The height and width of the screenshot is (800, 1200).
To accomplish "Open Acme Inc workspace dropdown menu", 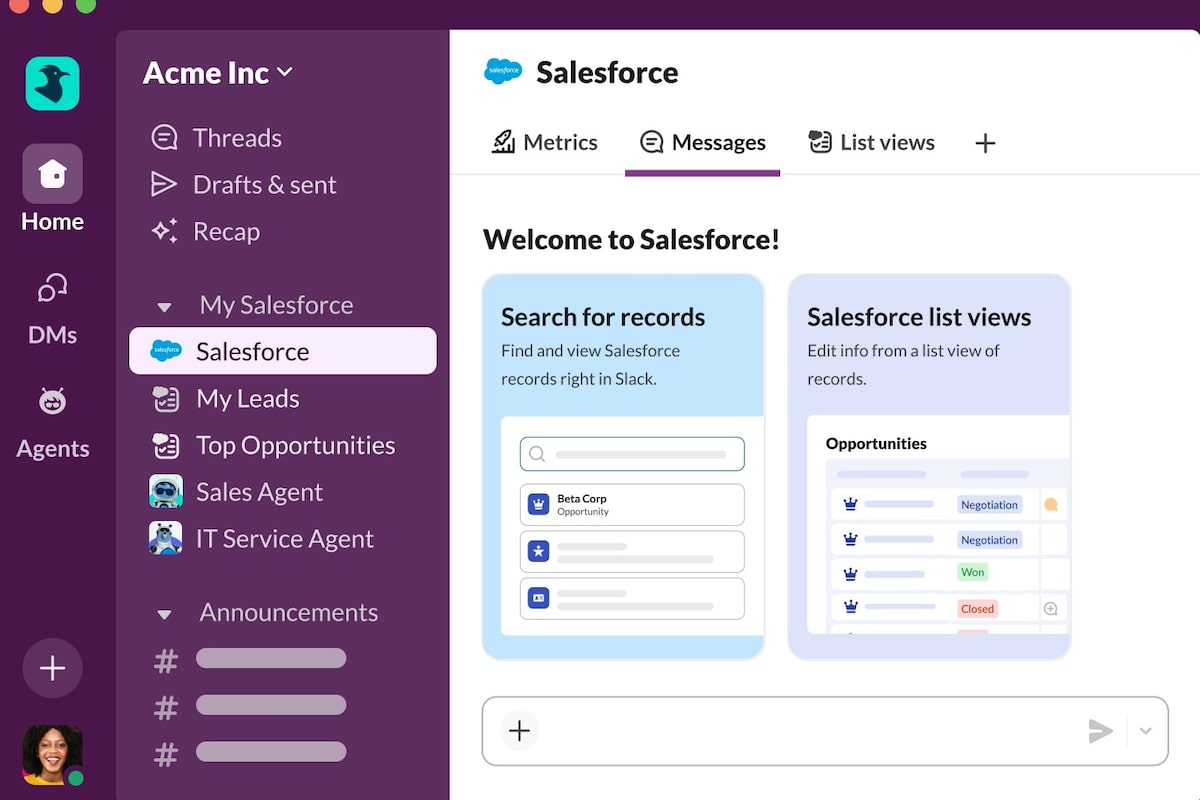I will pyautogui.click(x=218, y=73).
